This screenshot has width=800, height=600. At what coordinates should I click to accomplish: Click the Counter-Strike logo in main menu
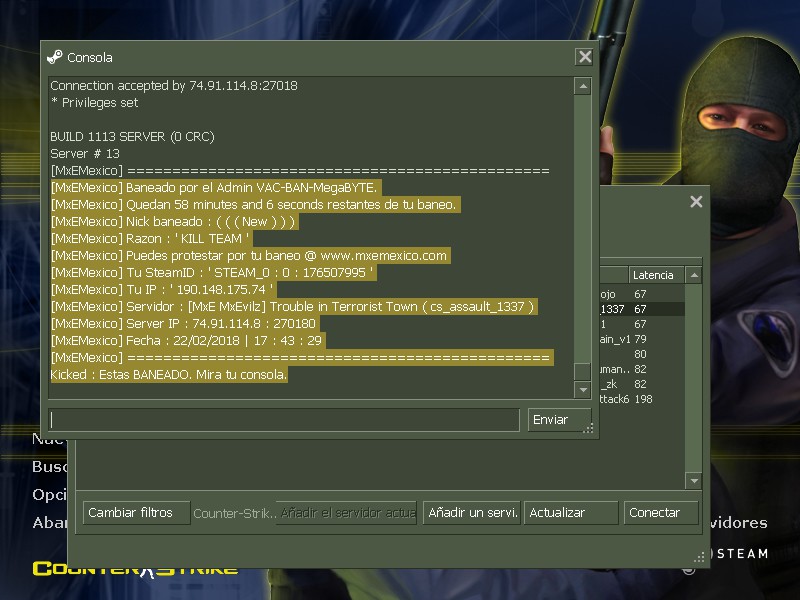click(135, 569)
